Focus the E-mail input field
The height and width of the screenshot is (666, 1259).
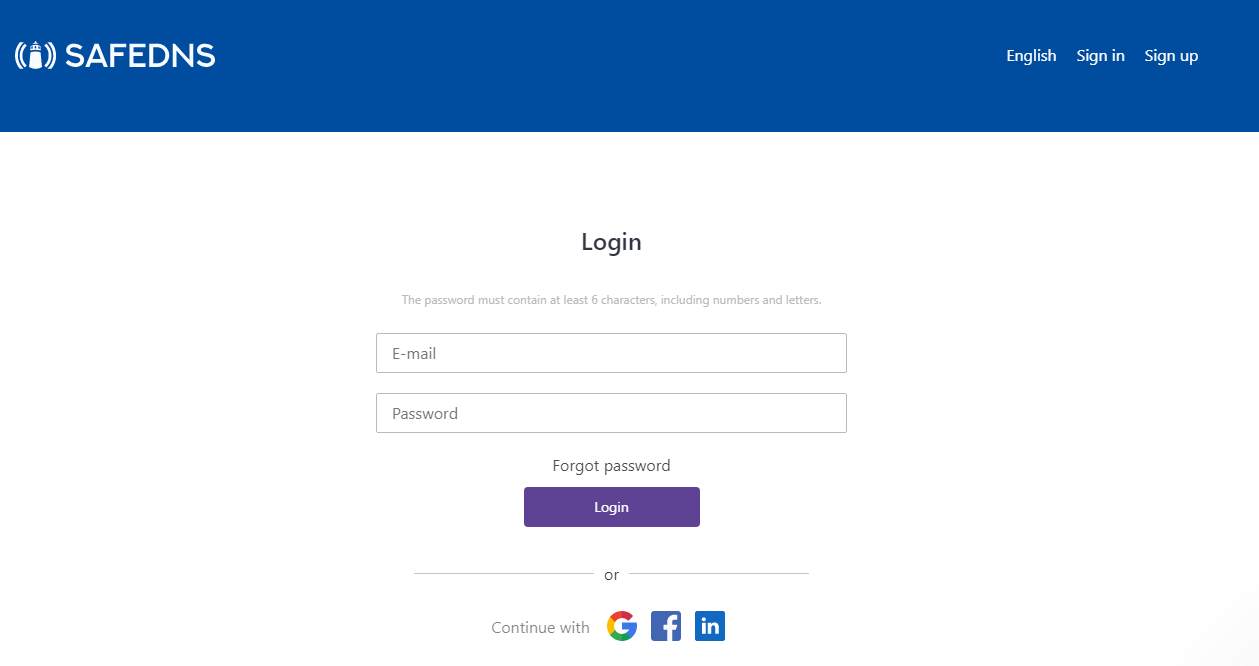click(x=611, y=353)
